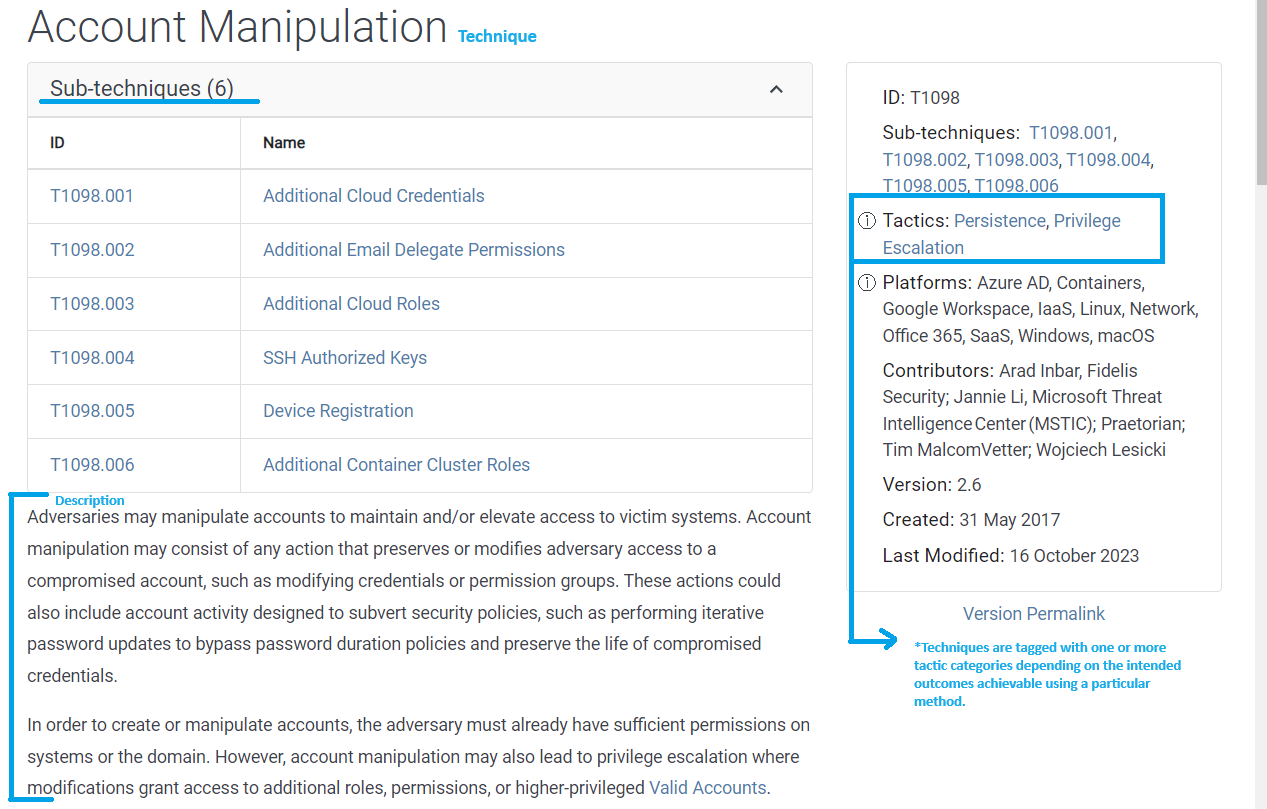Click the ID: T1098 text

pyautogui.click(x=921, y=98)
